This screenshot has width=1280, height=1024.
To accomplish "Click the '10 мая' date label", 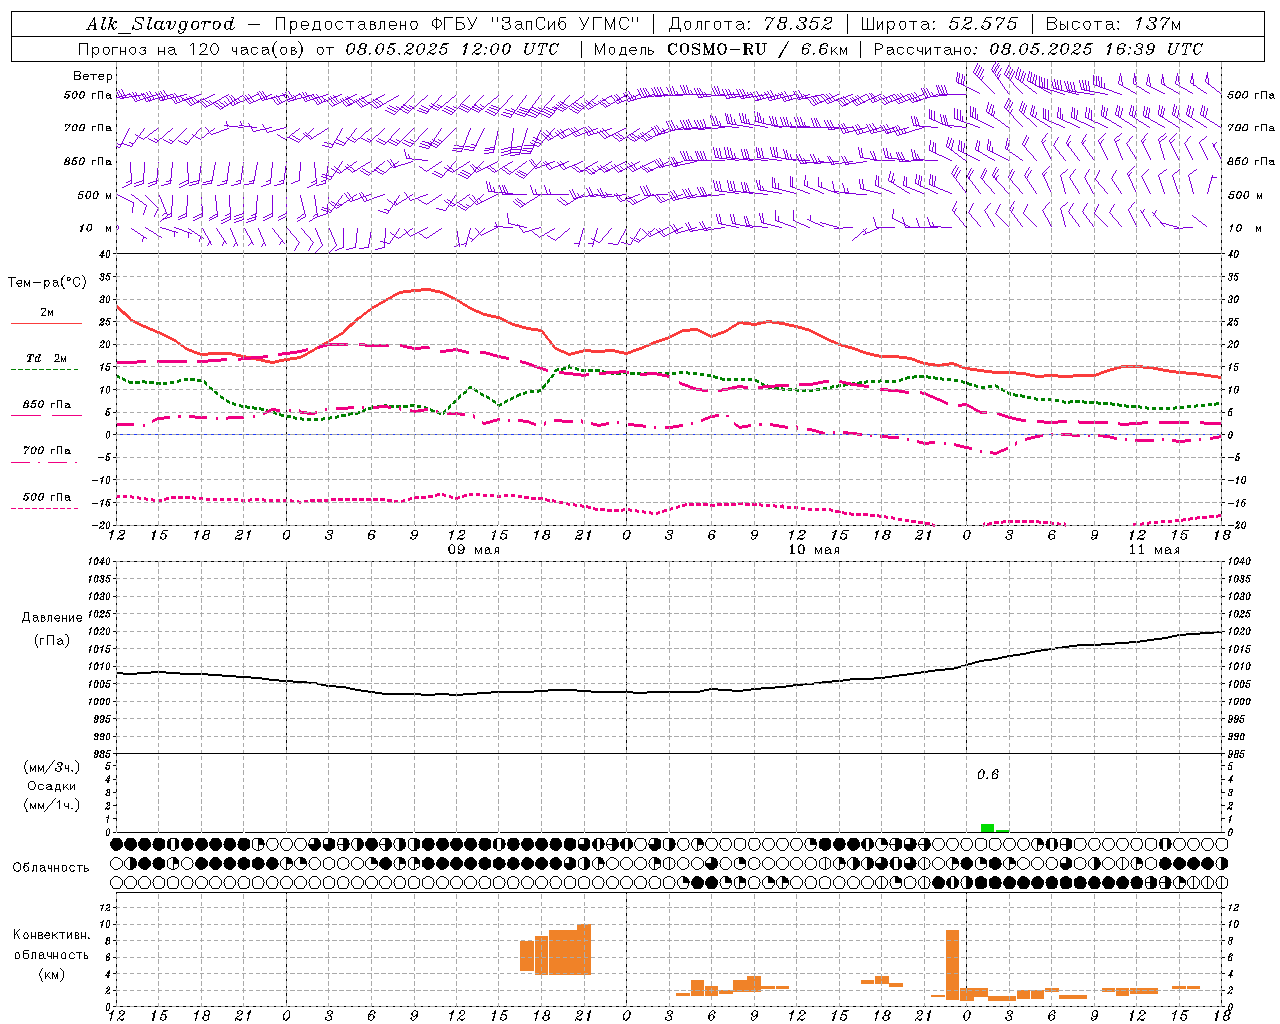I will (814, 550).
